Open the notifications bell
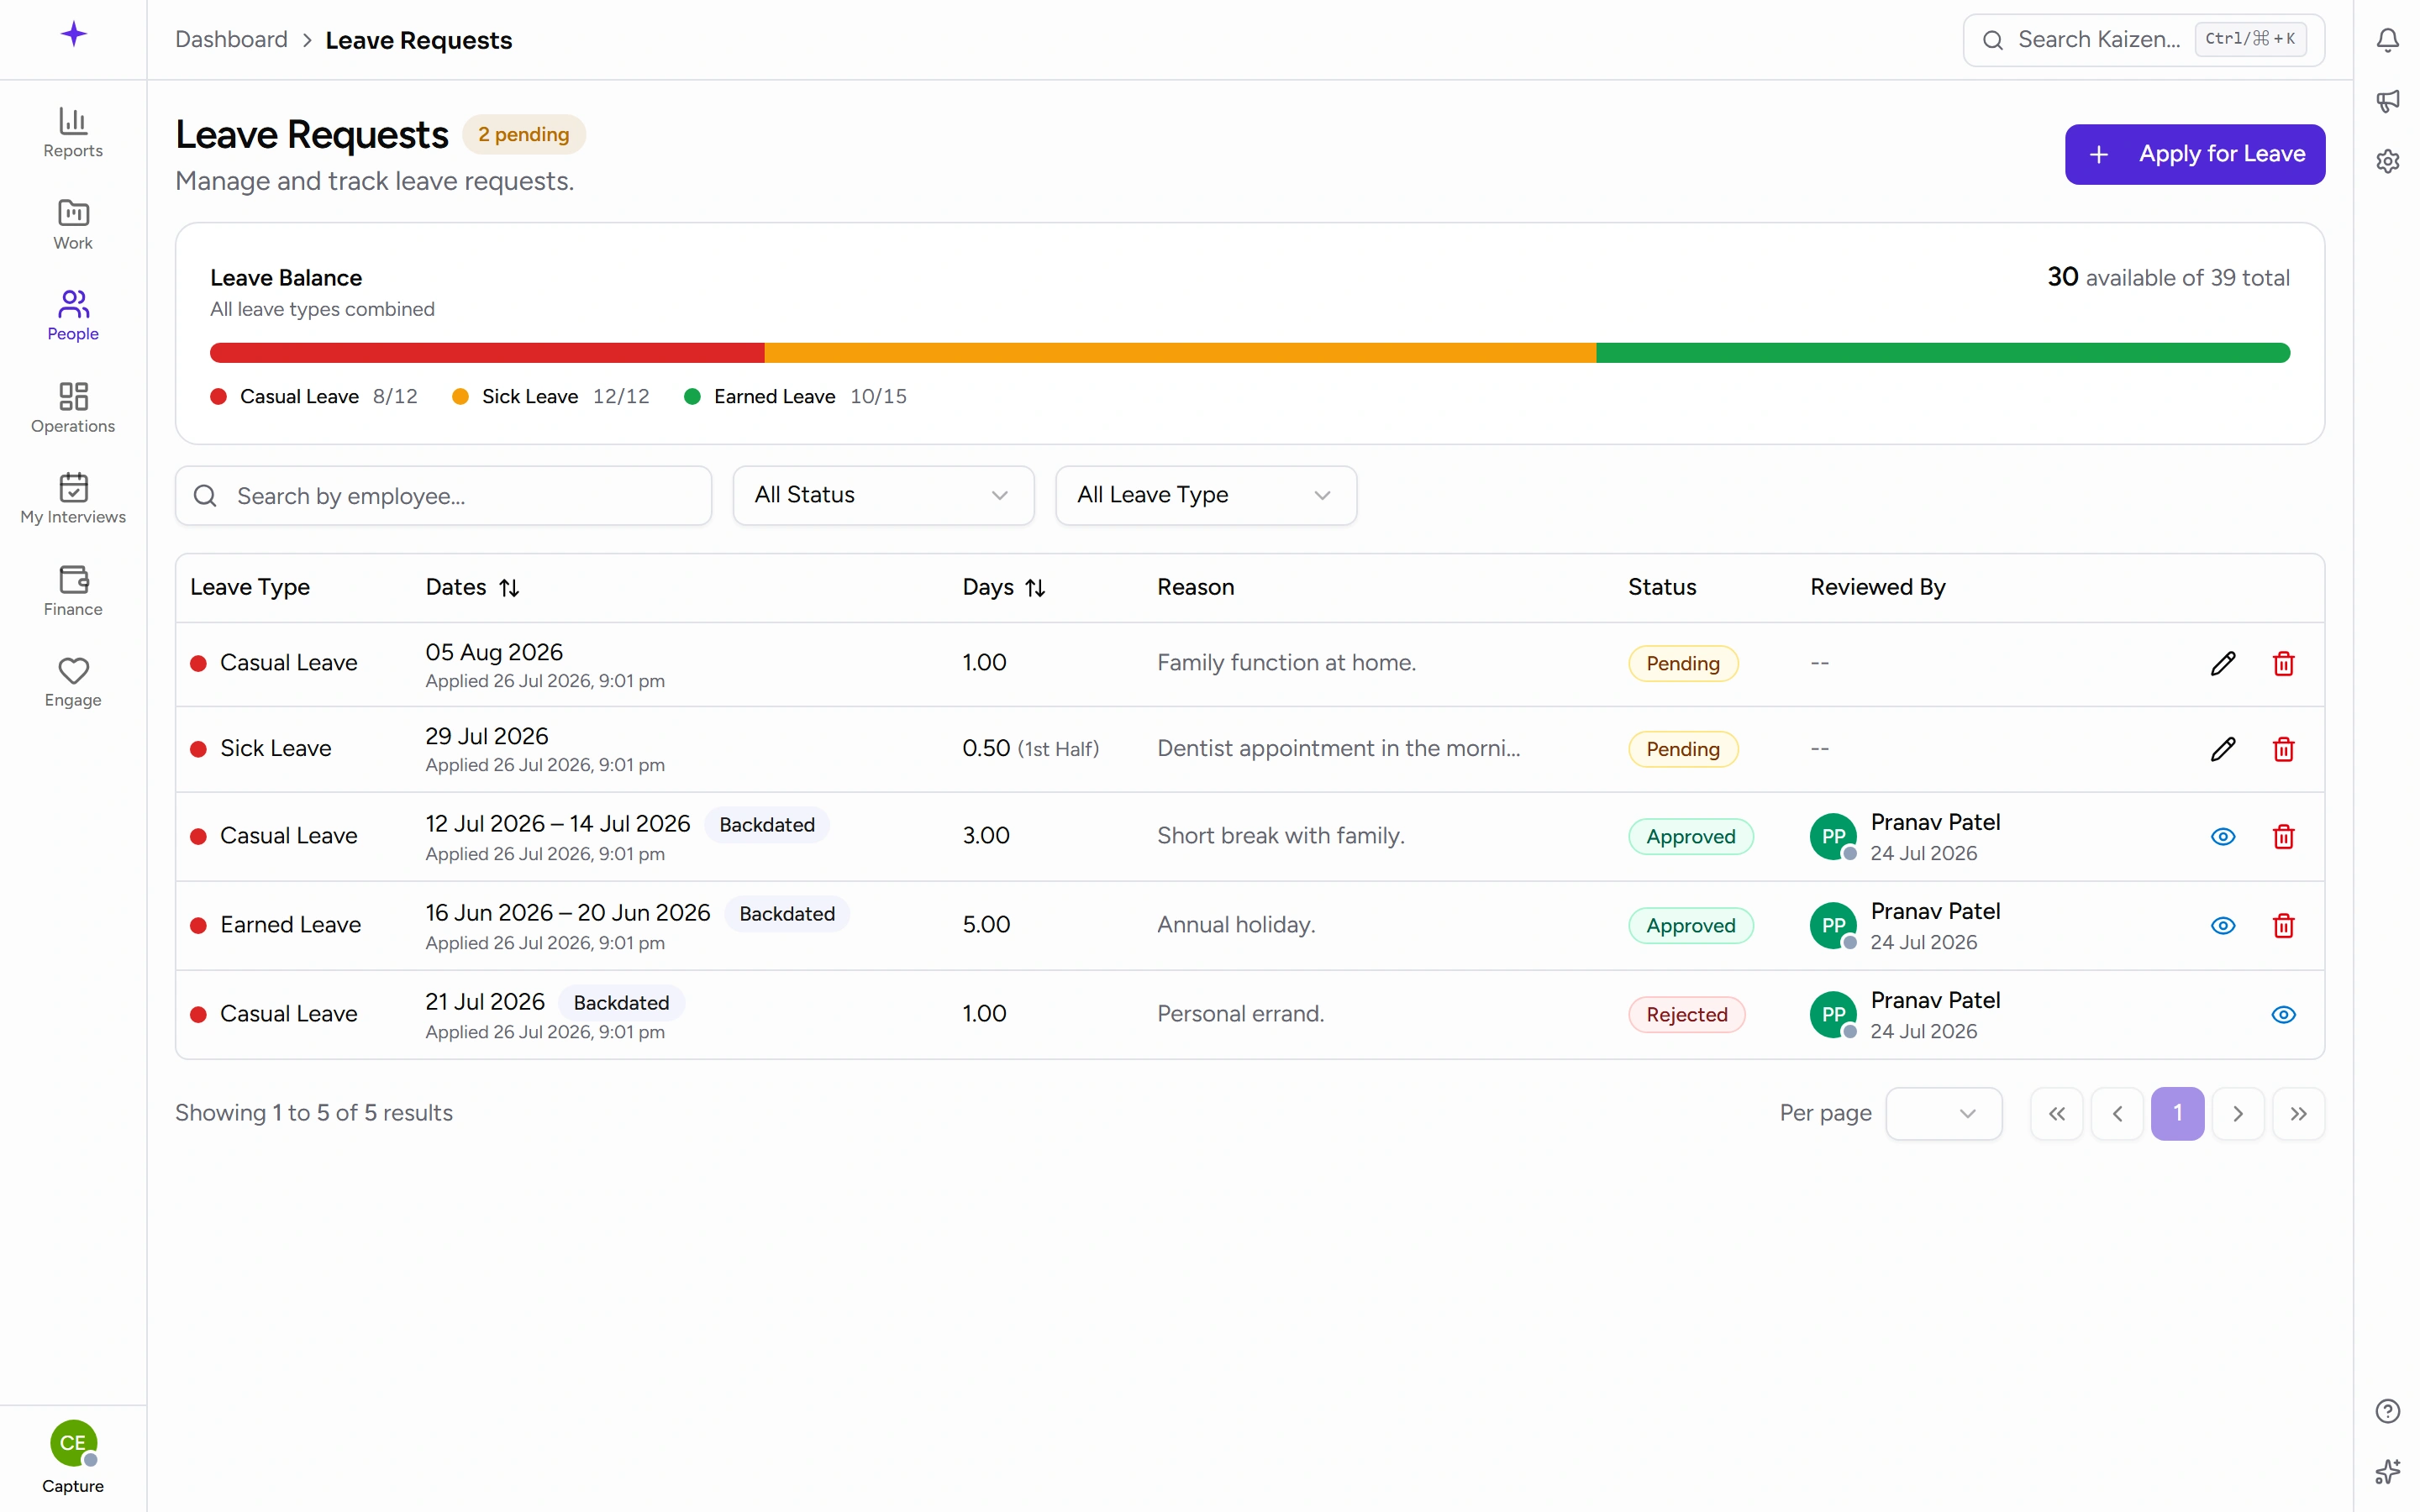Image resolution: width=2420 pixels, height=1512 pixels. pyautogui.click(x=2387, y=40)
